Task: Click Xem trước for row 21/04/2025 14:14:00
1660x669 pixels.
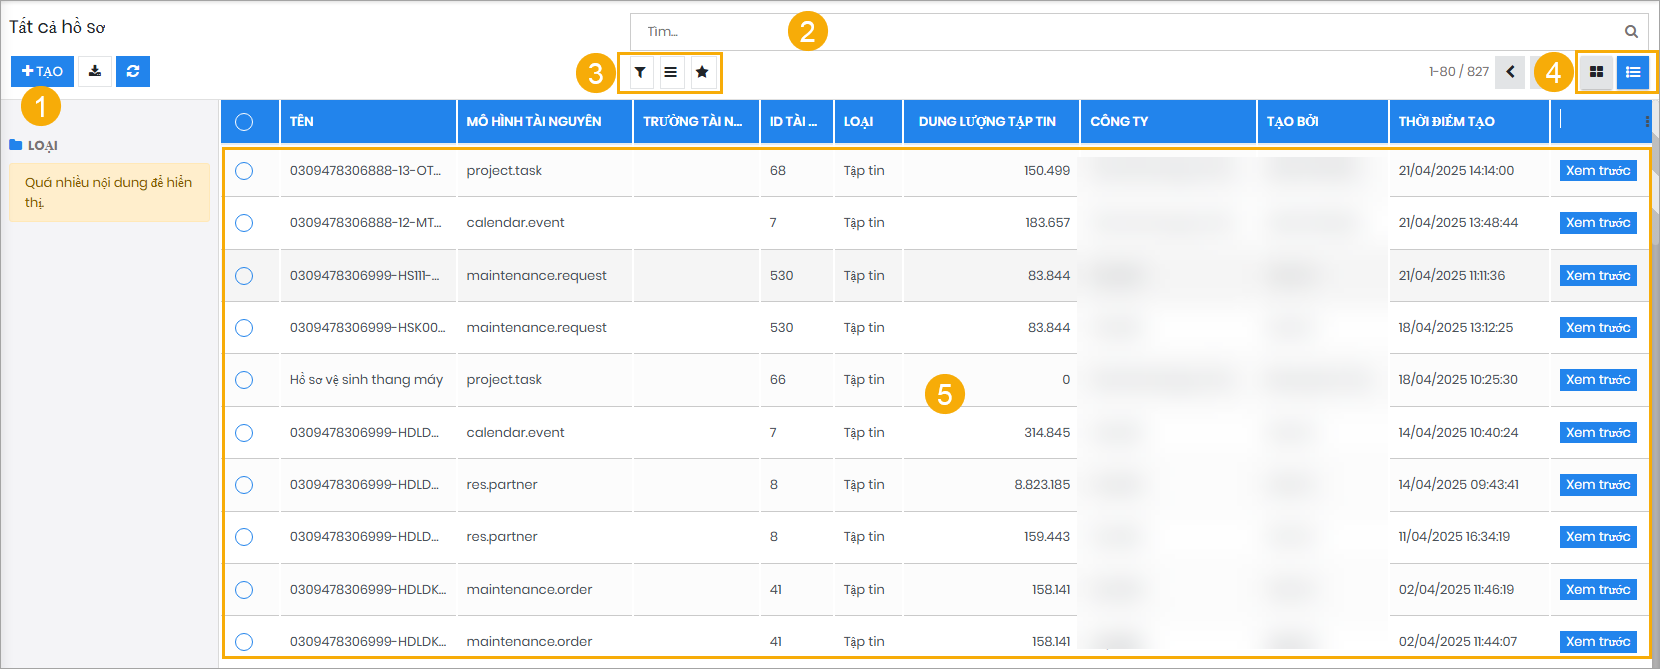Action: pos(1598,171)
